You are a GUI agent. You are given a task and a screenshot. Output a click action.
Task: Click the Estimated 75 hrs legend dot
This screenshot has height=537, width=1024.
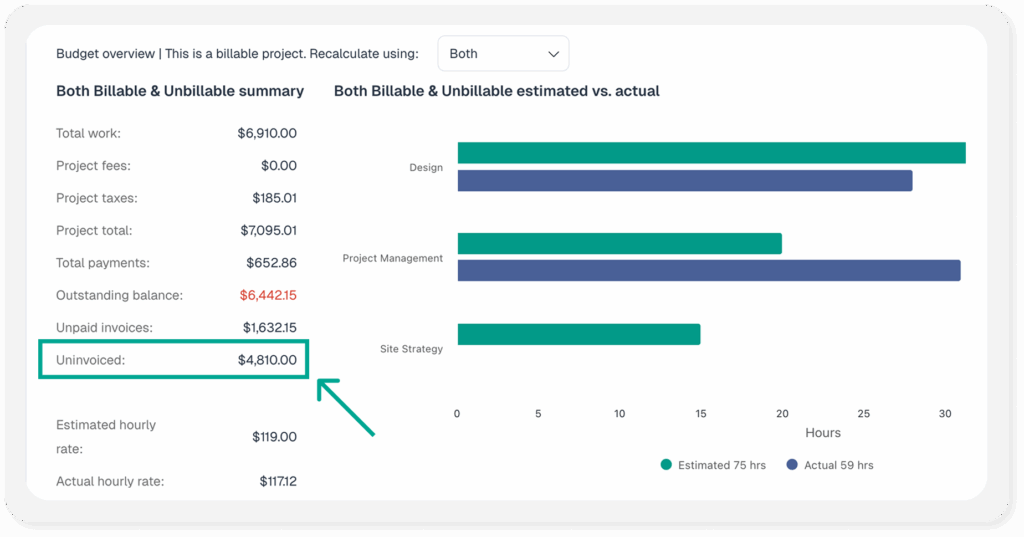pyautogui.click(x=666, y=465)
